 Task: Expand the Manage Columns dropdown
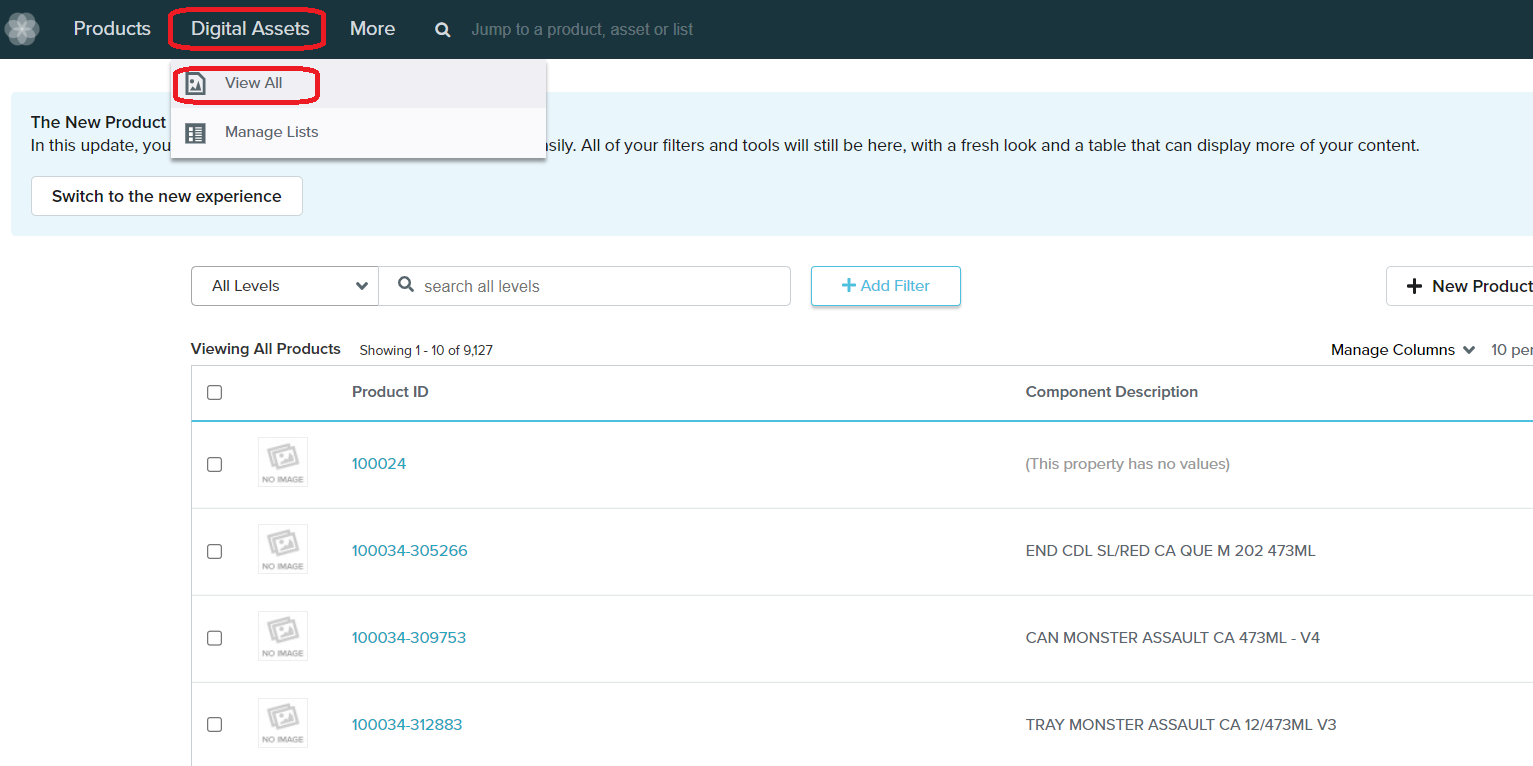1402,350
